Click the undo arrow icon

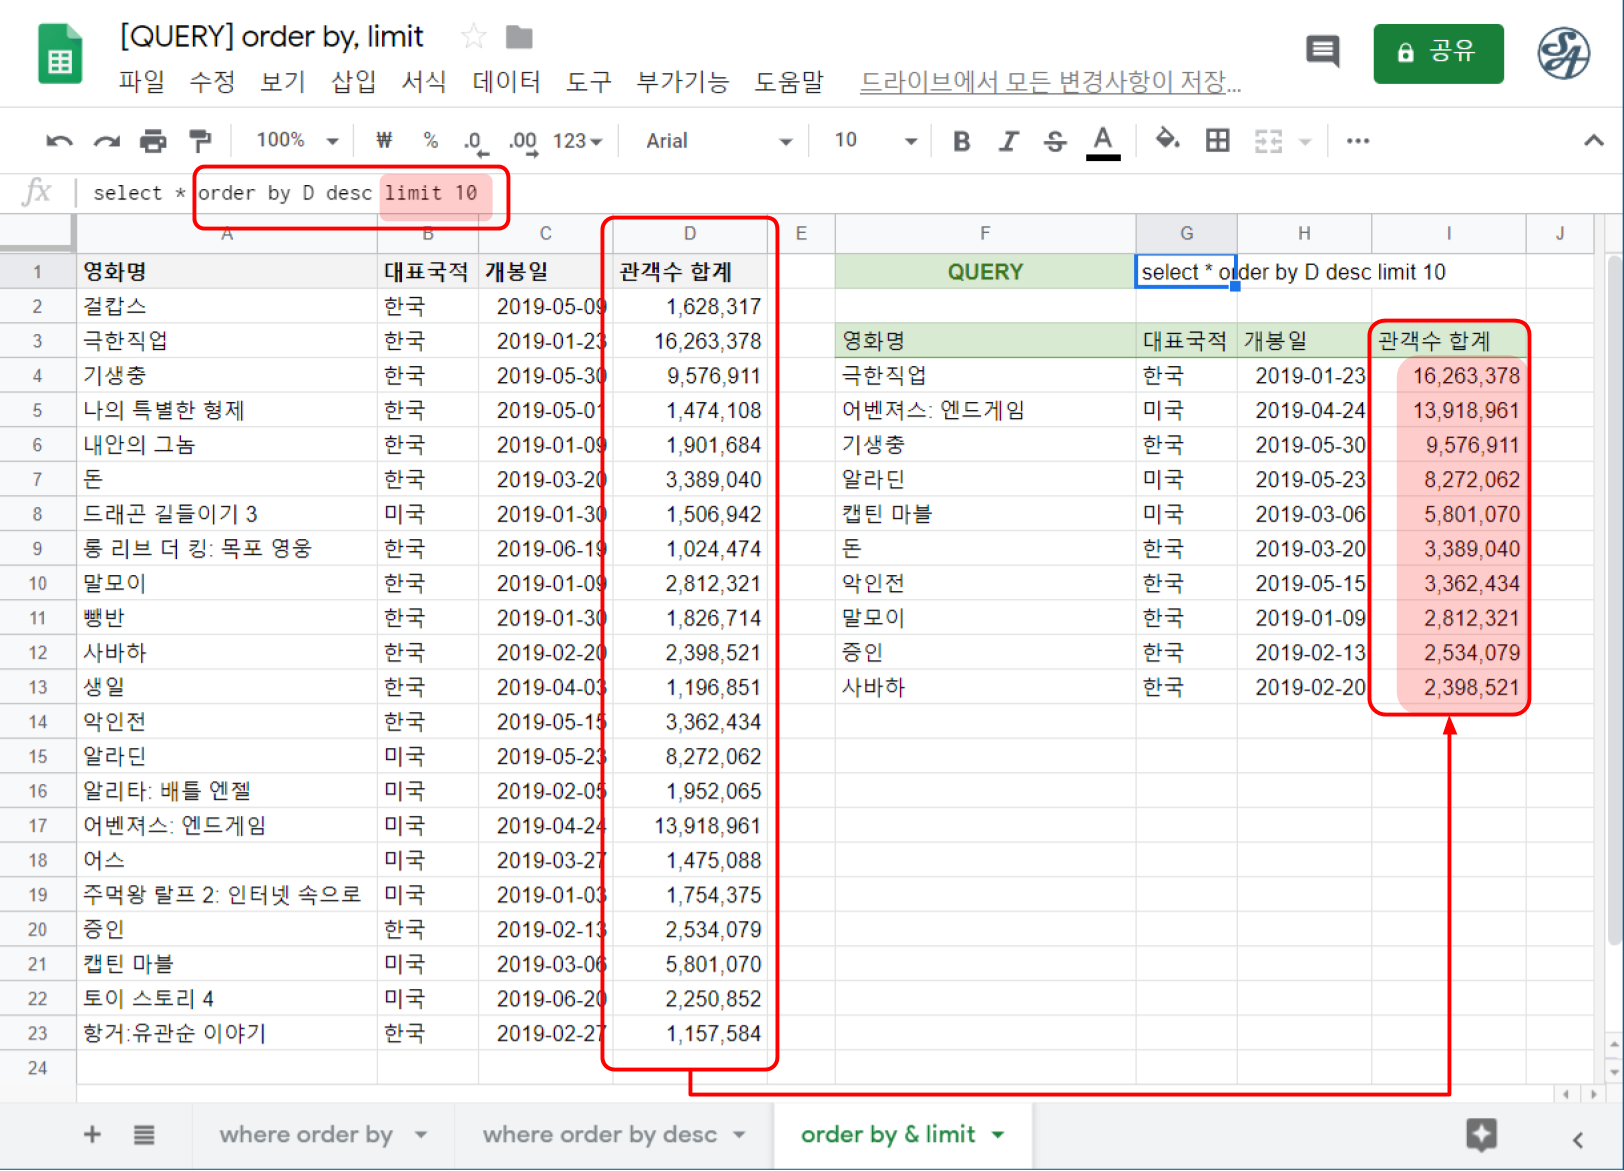[x=59, y=141]
